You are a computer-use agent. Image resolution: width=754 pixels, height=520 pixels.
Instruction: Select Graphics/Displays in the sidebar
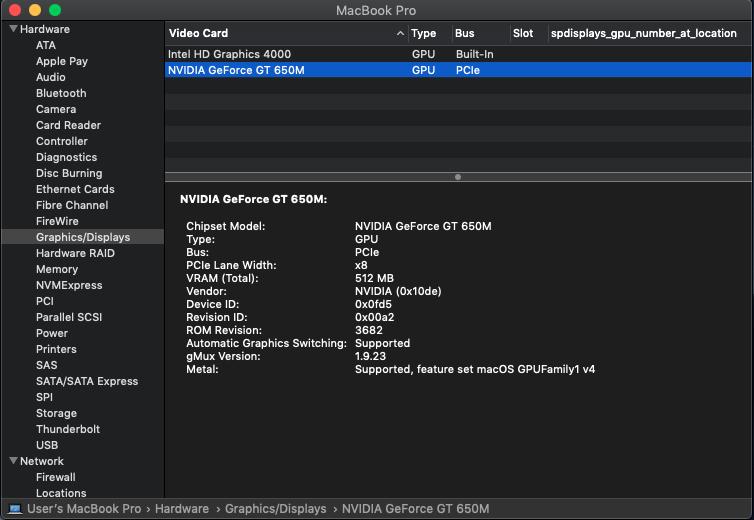pyautogui.click(x=83, y=237)
